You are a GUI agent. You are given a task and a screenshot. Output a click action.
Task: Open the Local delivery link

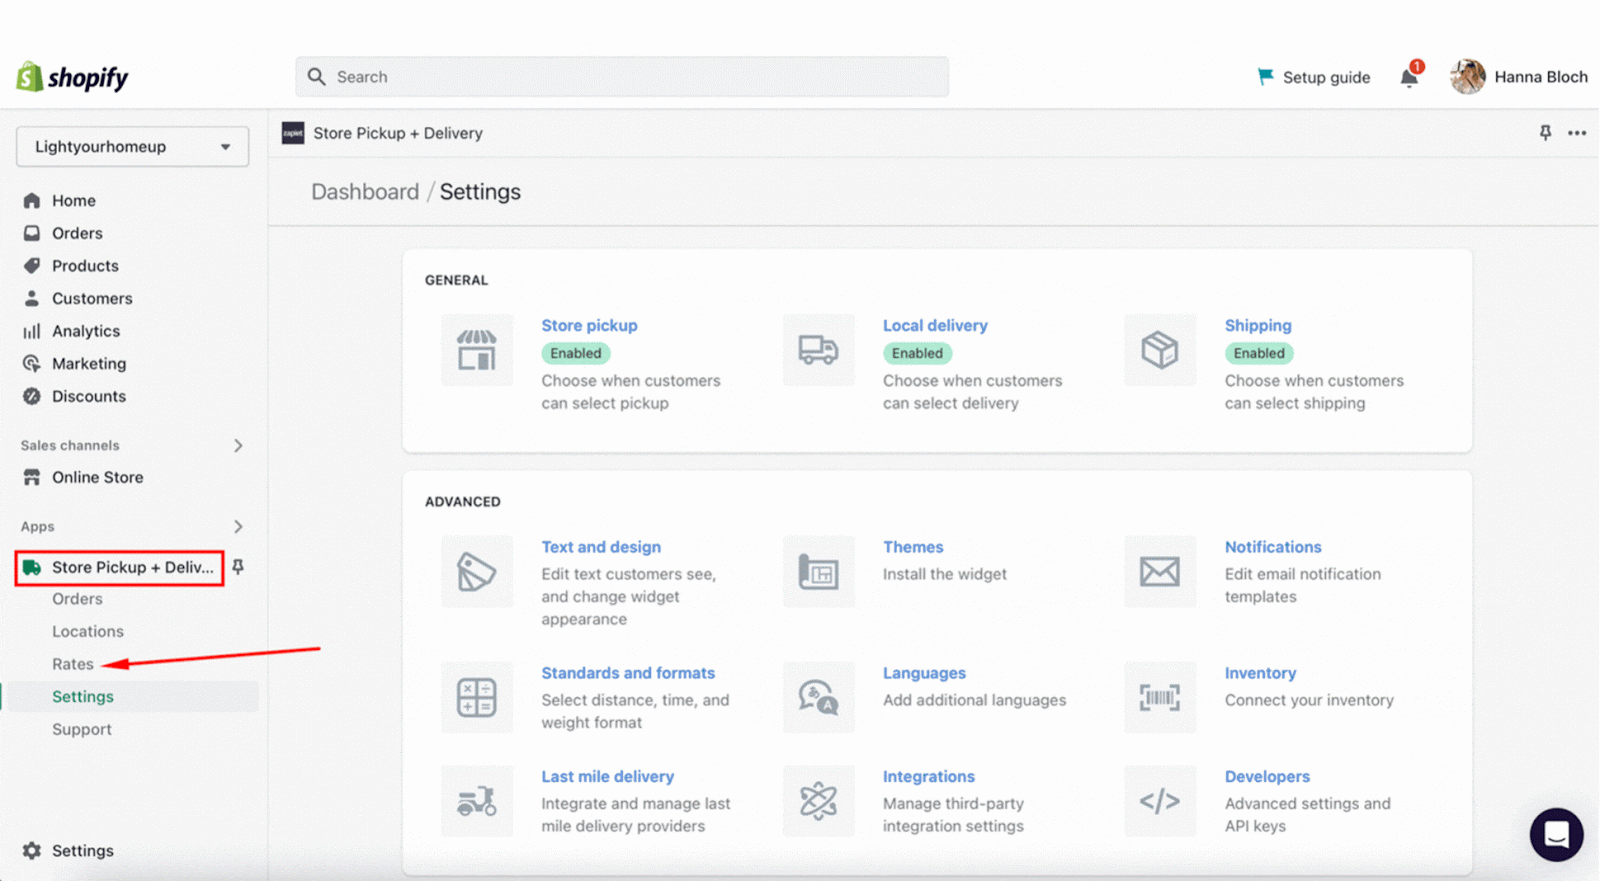(935, 326)
